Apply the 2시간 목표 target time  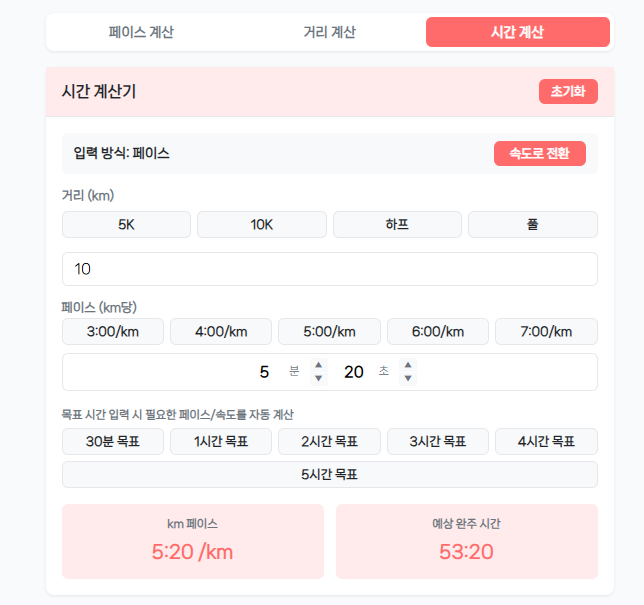[329, 441]
